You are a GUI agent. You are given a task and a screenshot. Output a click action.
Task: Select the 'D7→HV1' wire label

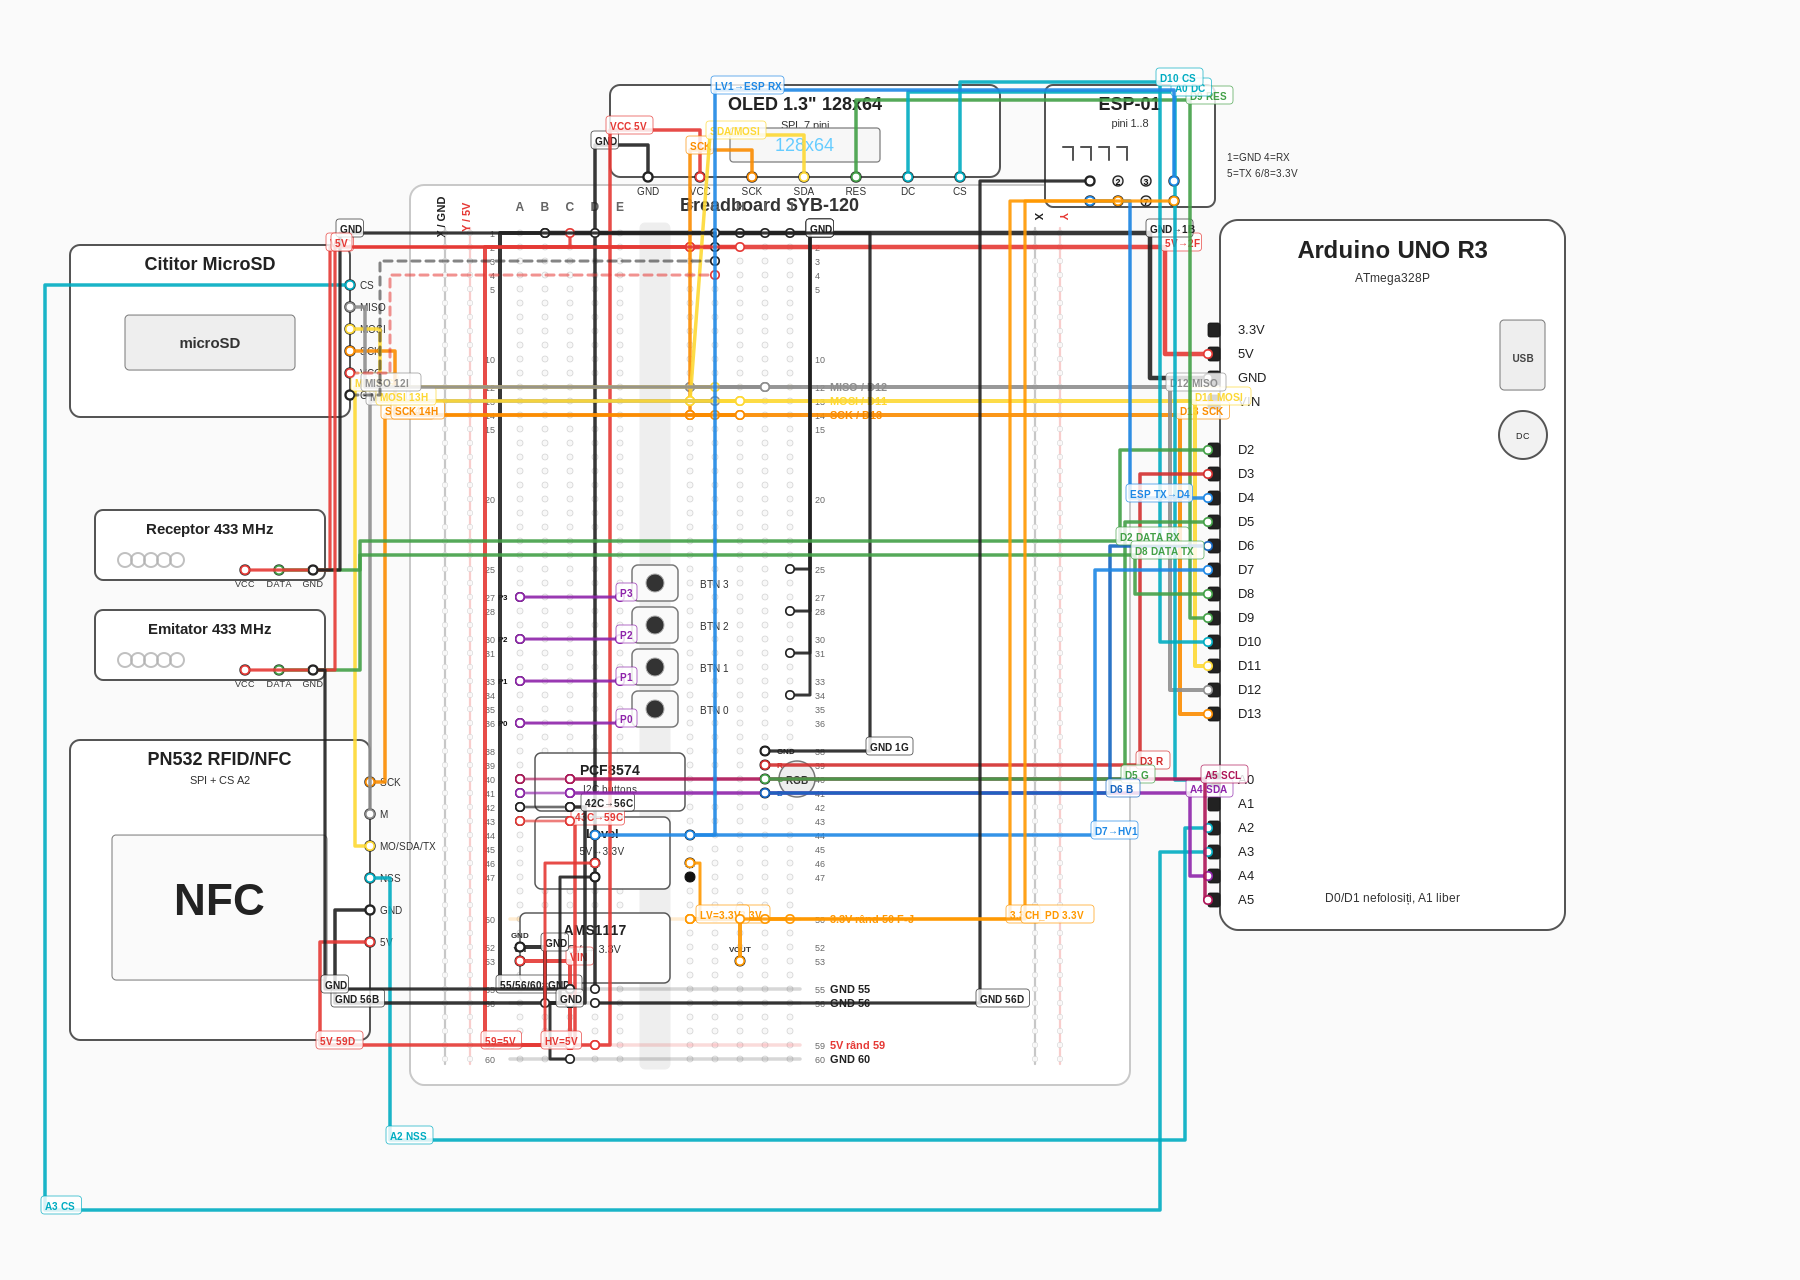(x=1115, y=831)
